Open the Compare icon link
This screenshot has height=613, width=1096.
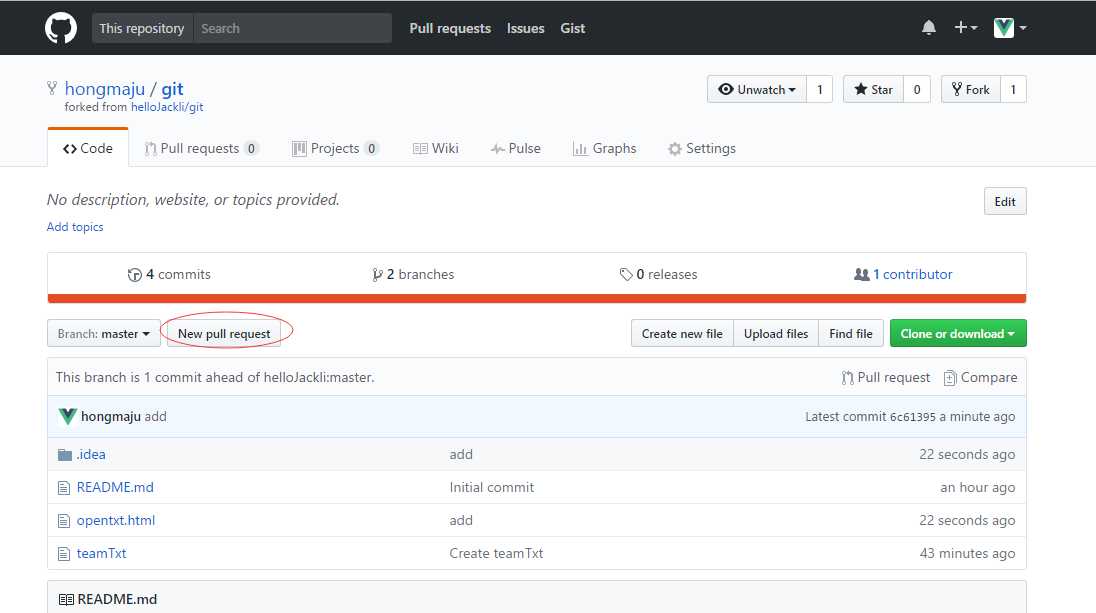pos(979,377)
